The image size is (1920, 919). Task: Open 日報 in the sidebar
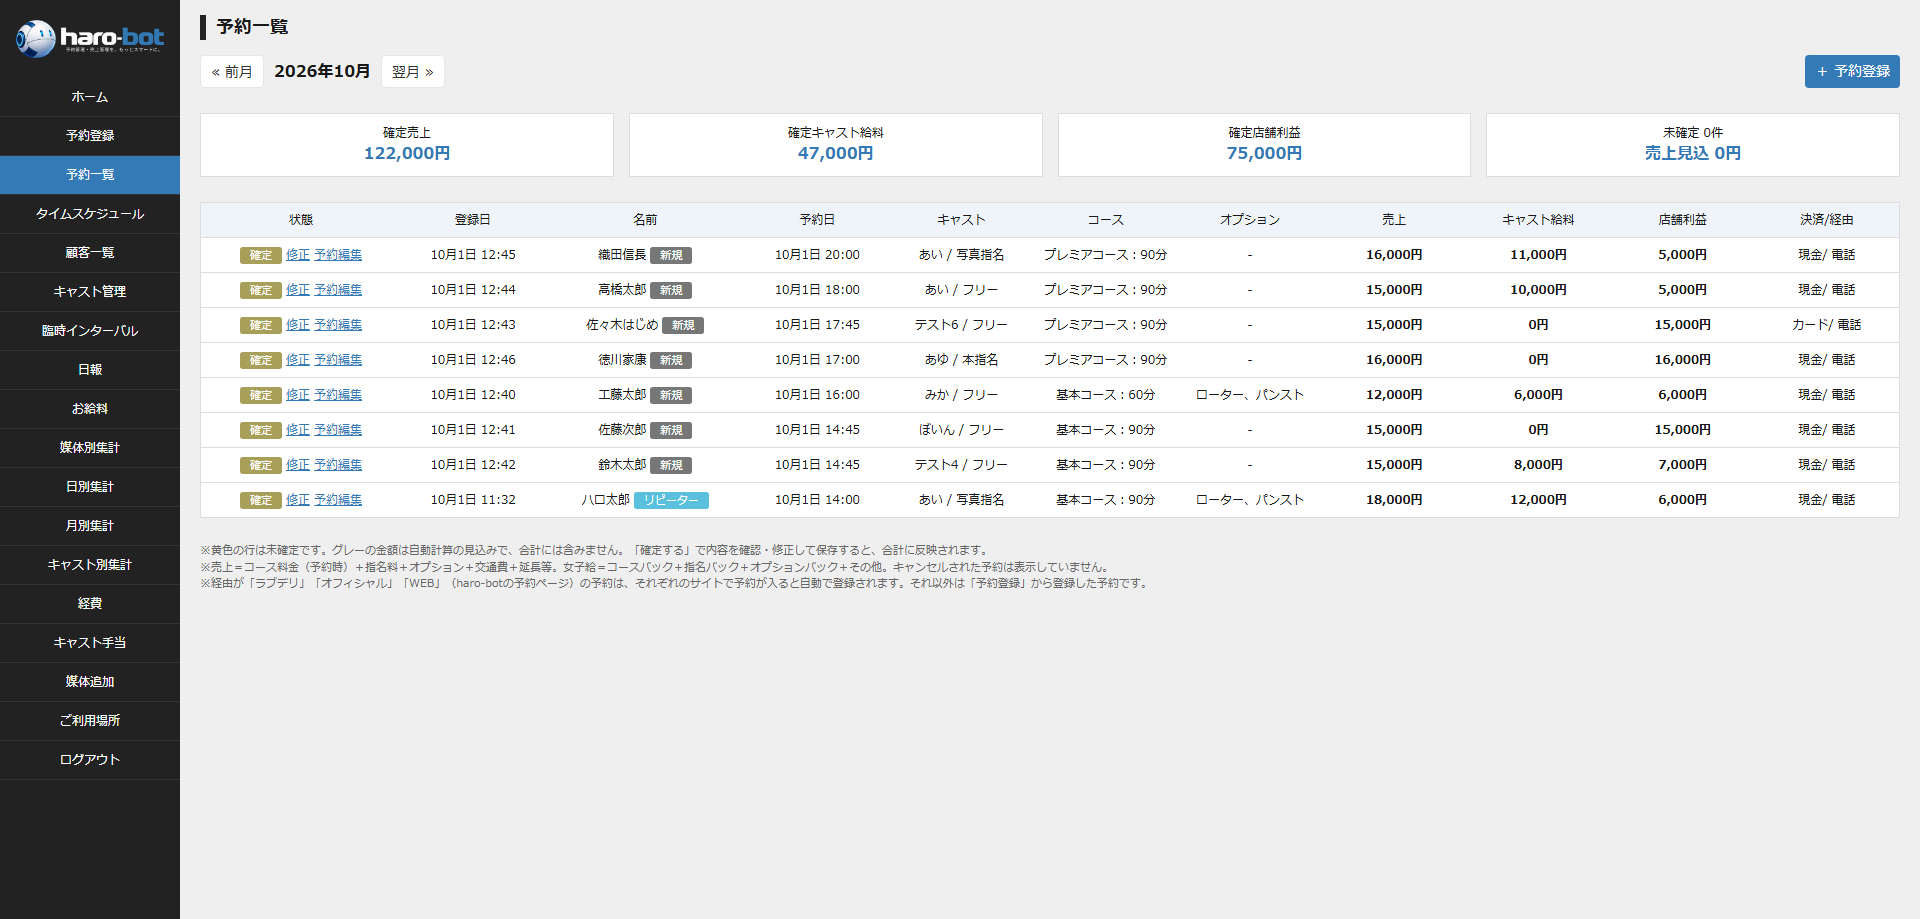click(x=90, y=370)
